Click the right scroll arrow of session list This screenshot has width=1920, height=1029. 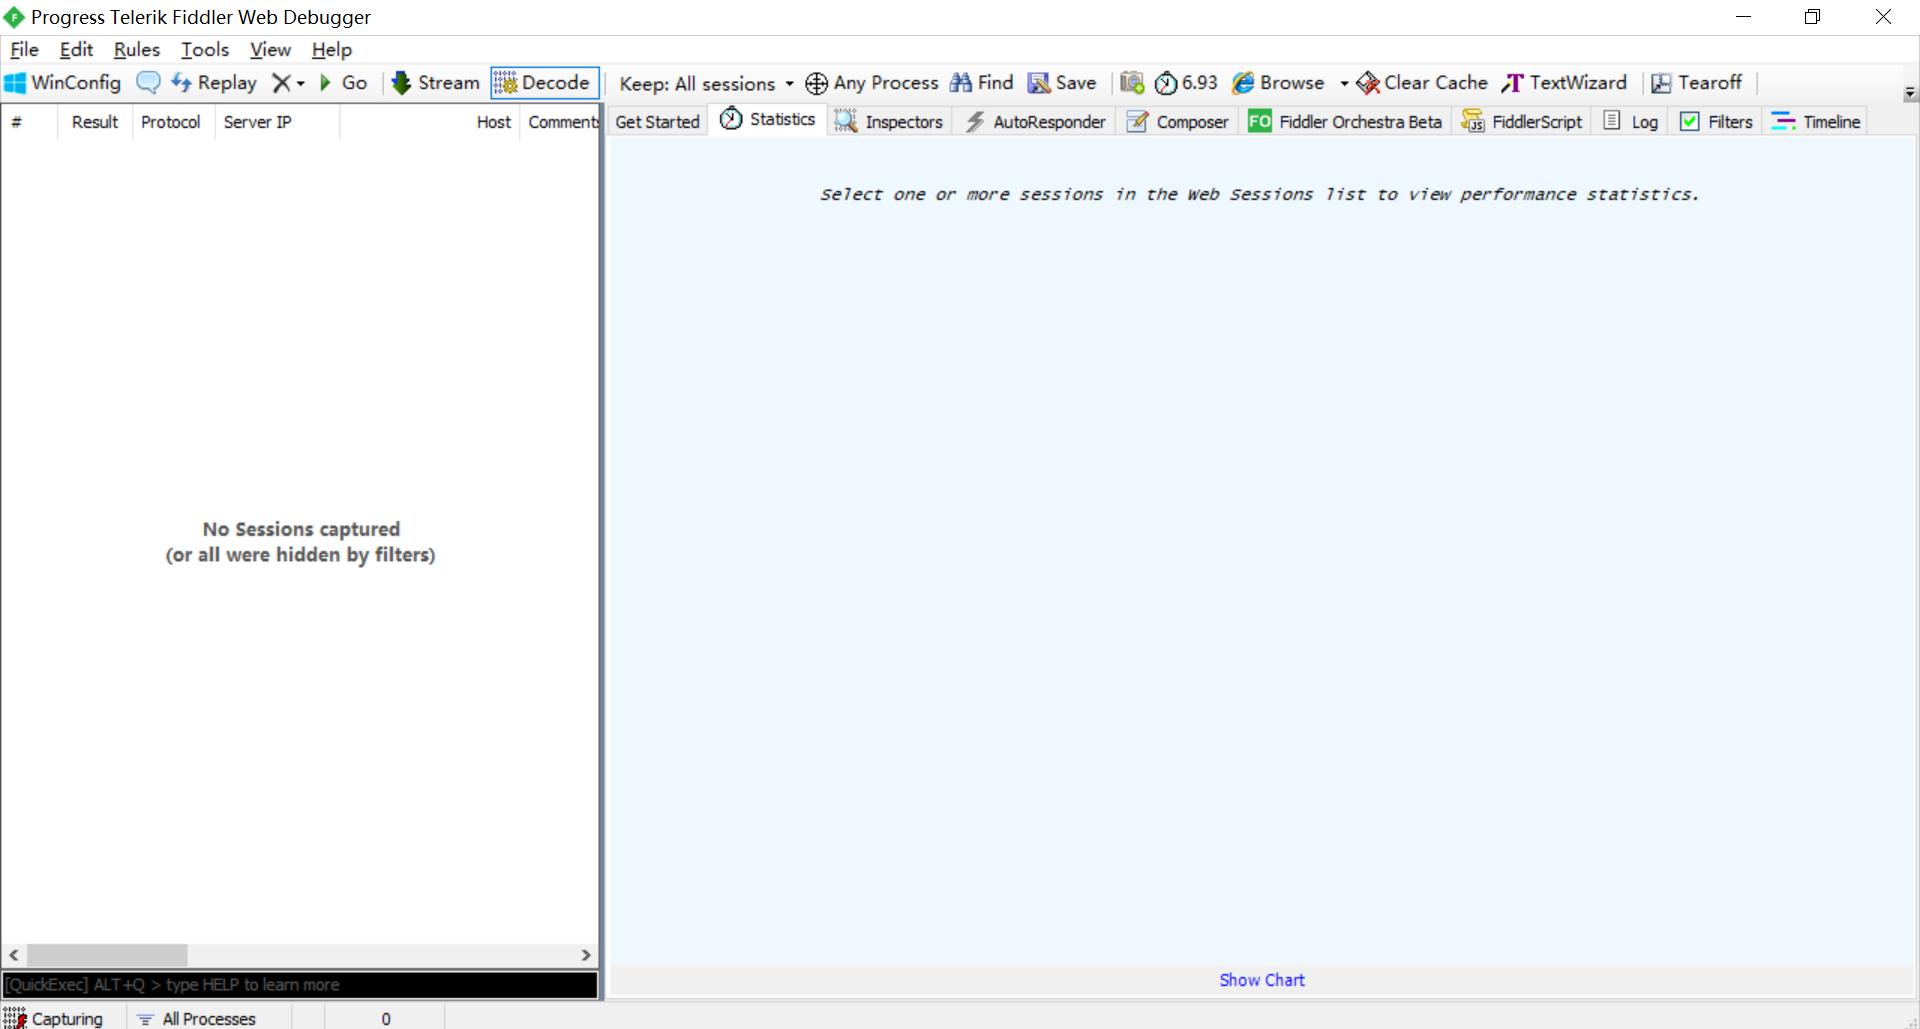coord(586,955)
